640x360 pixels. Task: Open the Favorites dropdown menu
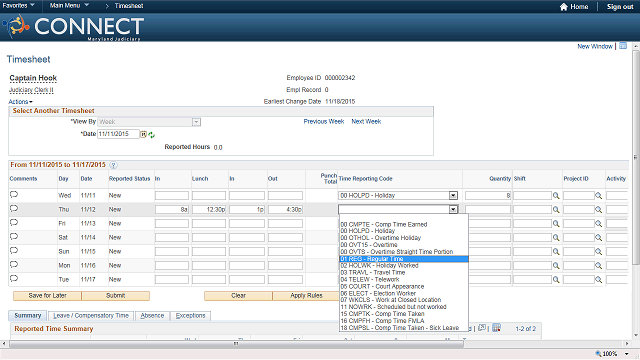[18, 5]
